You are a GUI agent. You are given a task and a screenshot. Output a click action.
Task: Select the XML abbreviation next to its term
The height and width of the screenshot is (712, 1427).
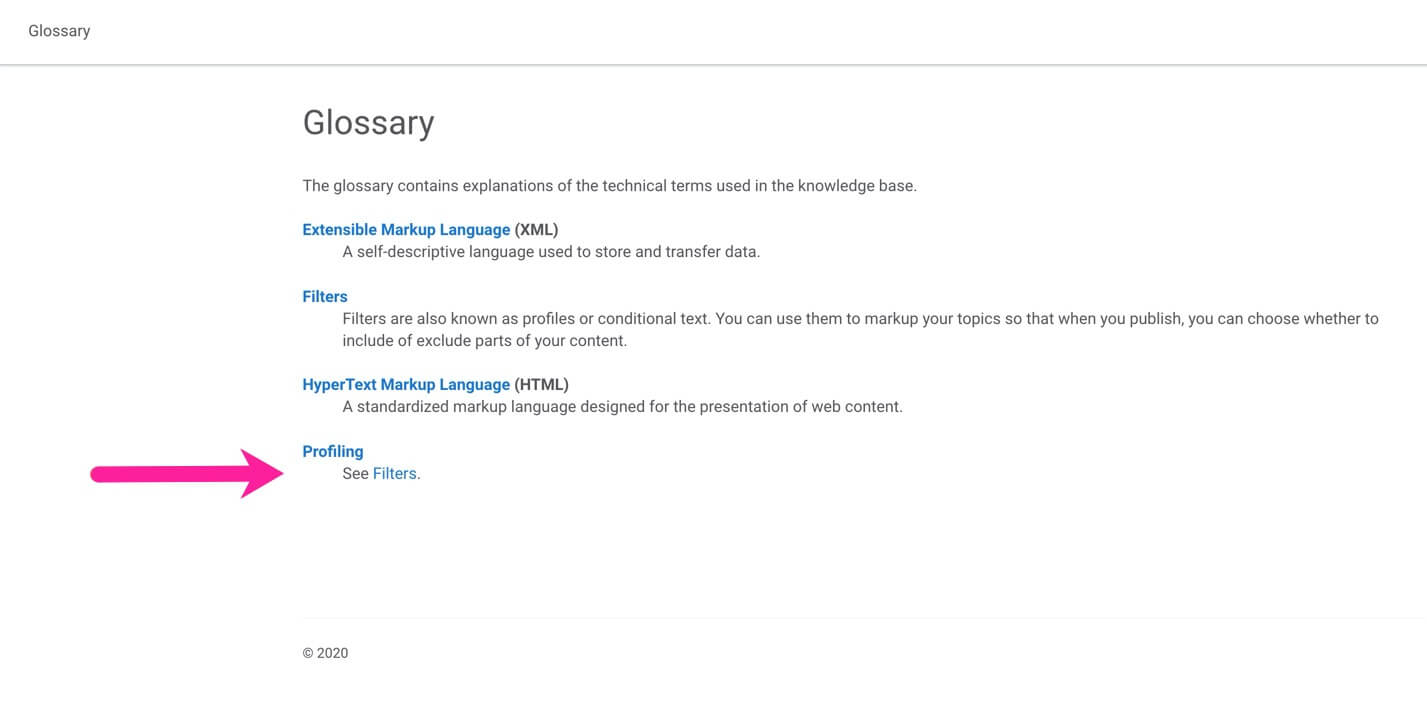537,229
